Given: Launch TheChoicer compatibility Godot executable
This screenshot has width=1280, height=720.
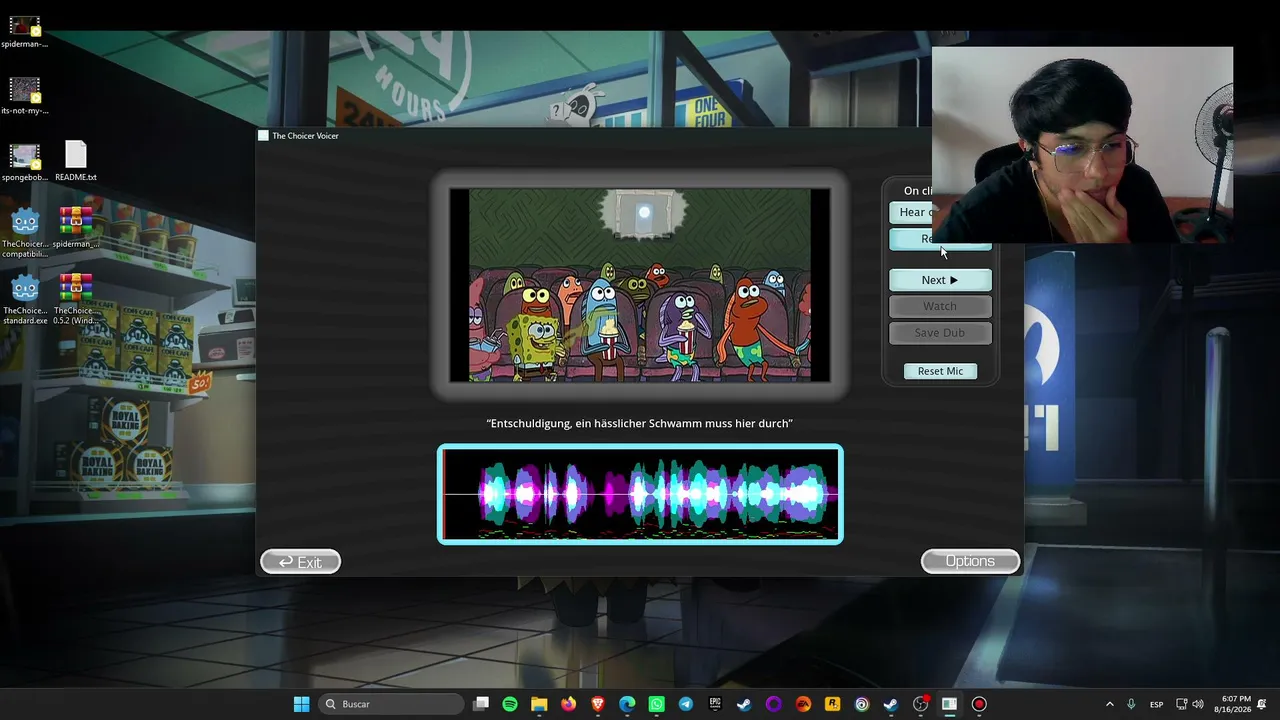Looking at the screenshot, I should (24, 233).
